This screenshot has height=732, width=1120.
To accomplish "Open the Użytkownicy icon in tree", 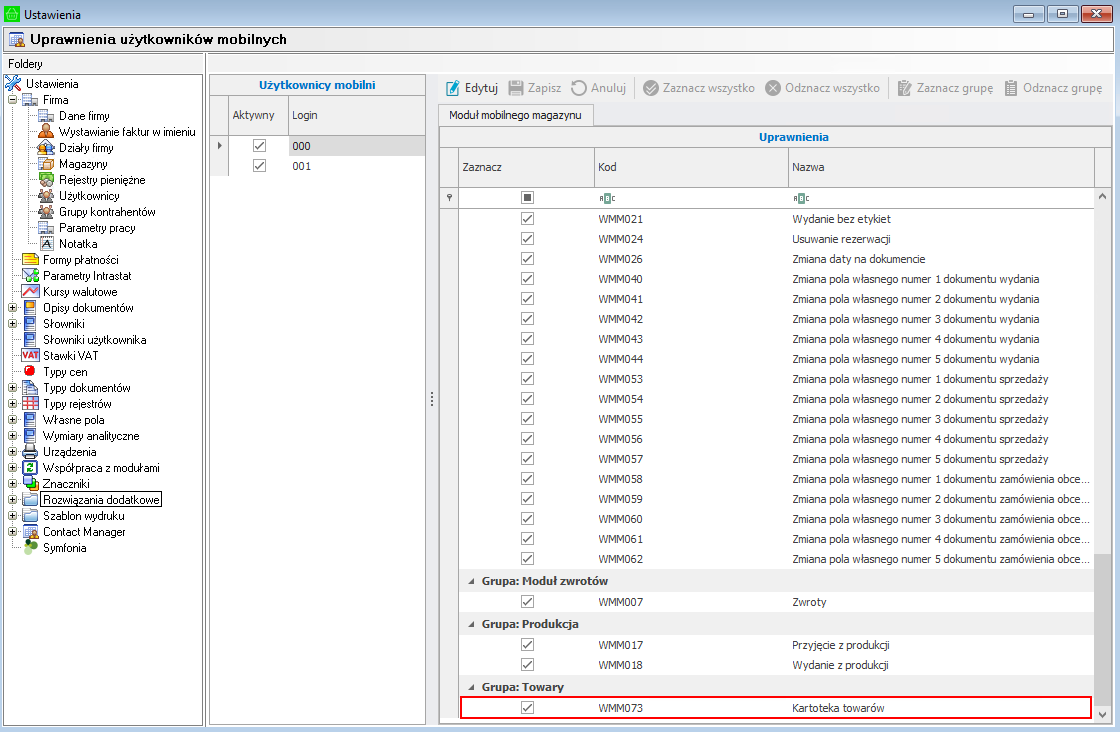I will 45,196.
